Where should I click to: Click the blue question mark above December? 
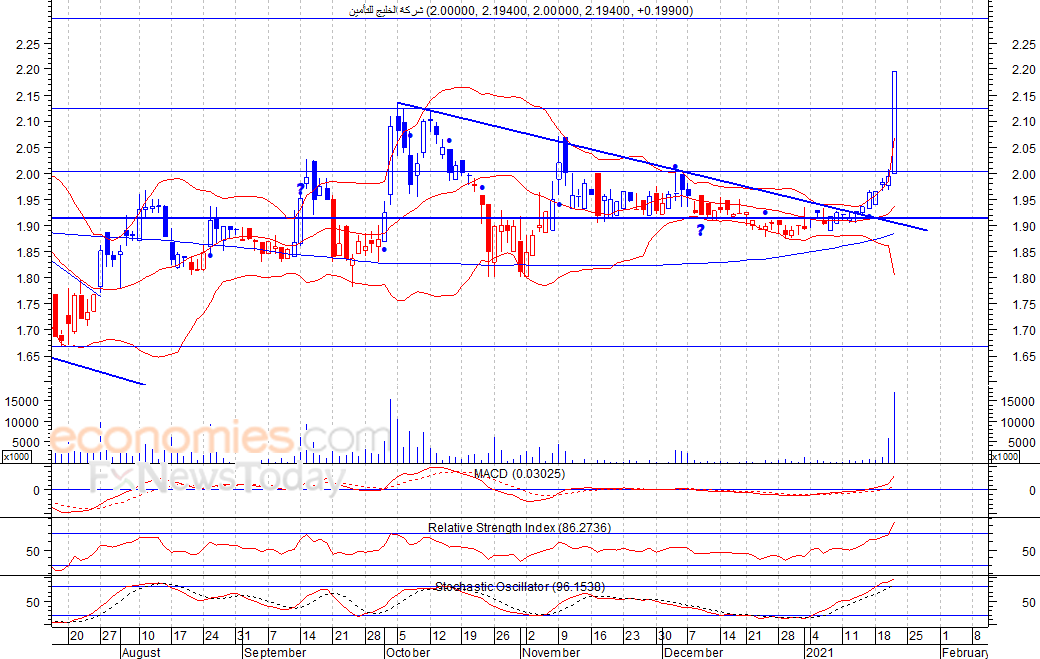tap(700, 230)
